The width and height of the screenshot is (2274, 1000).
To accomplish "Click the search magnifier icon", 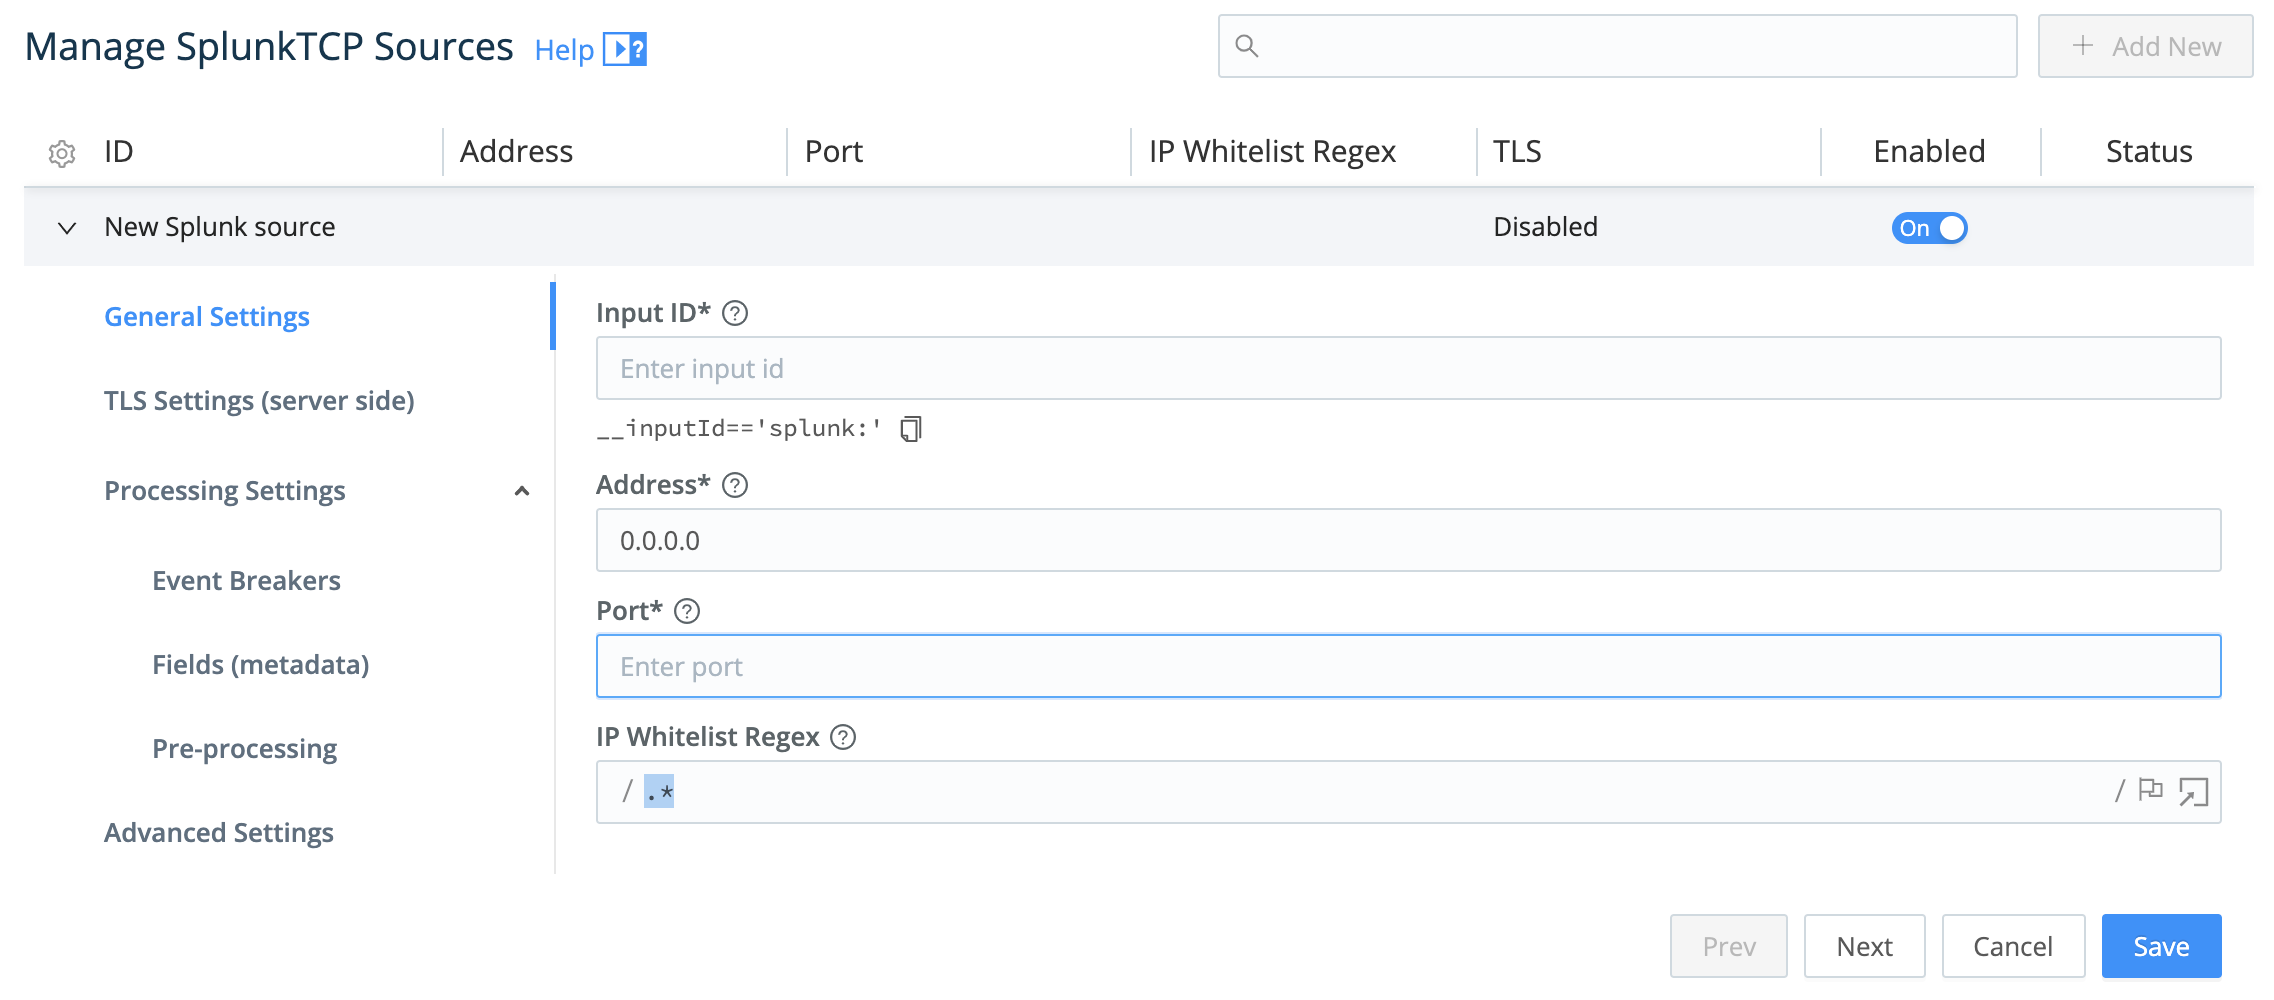I will coord(1246,46).
